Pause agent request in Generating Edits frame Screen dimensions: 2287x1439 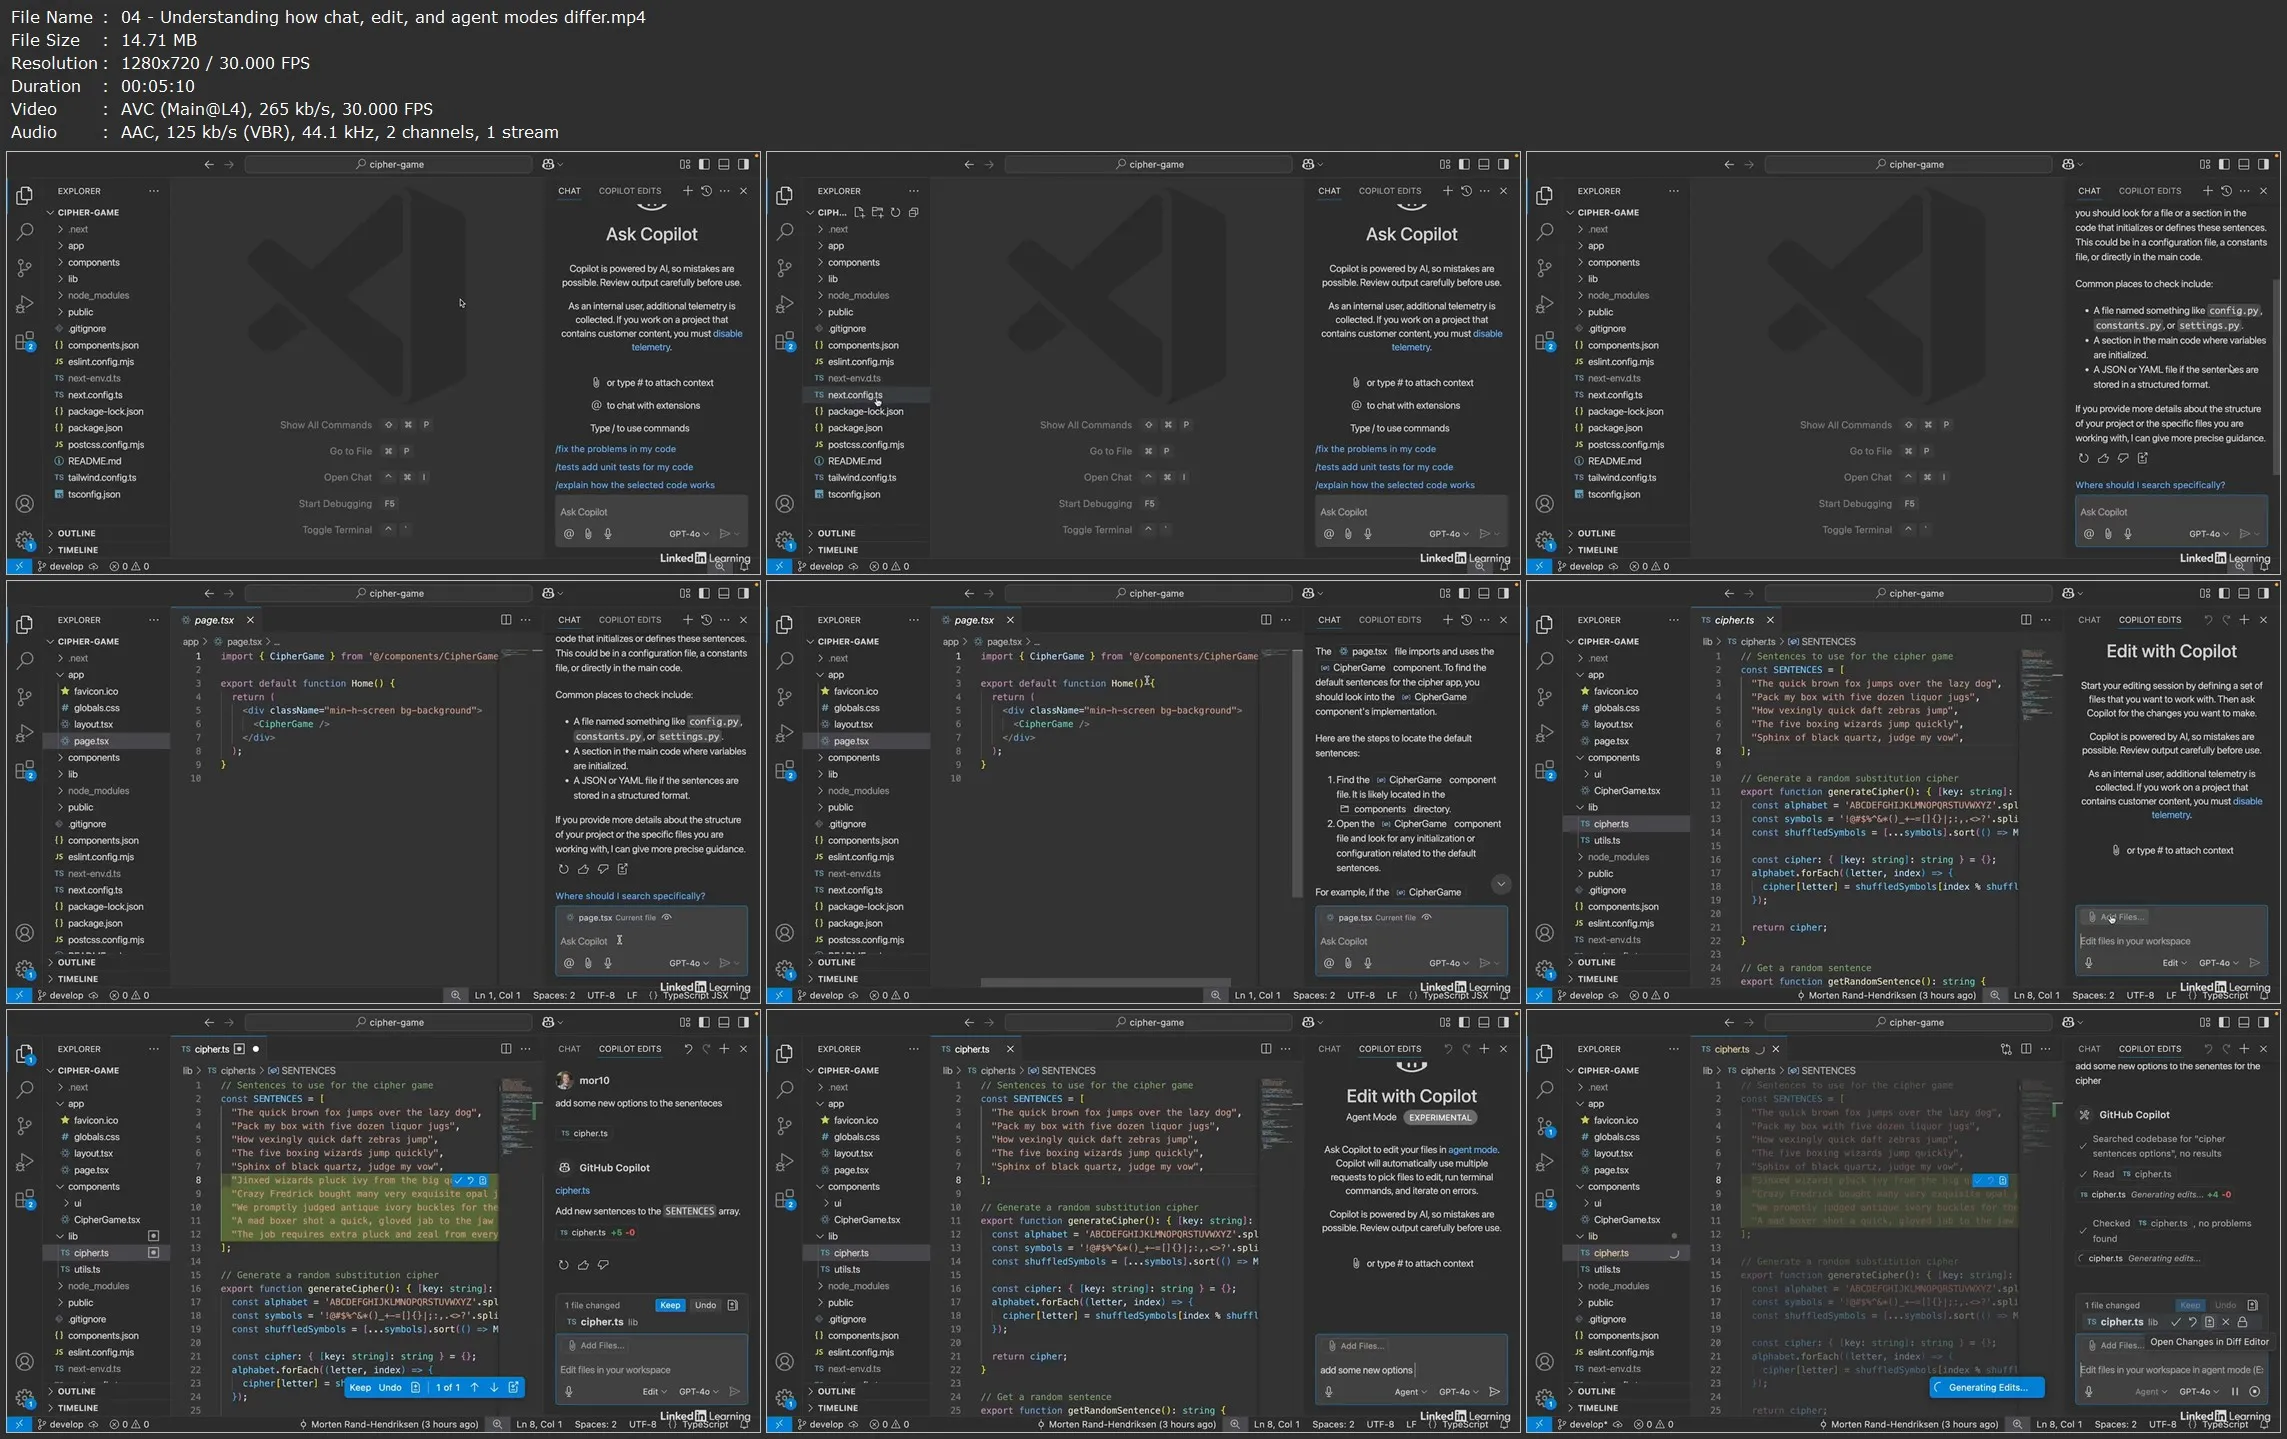click(2235, 1391)
